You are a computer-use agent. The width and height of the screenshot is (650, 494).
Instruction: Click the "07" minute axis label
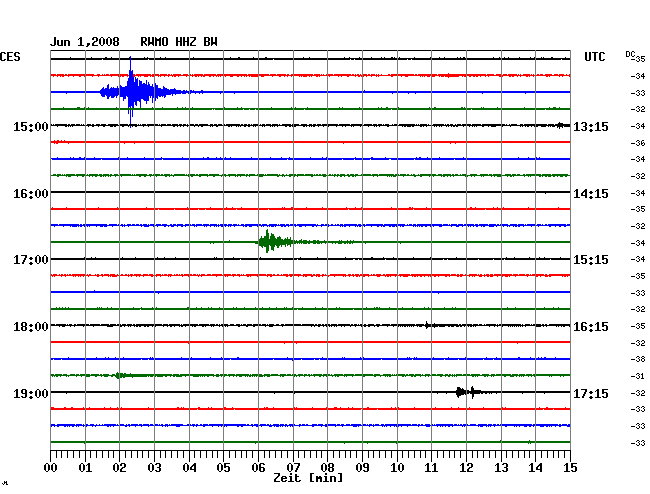(x=293, y=468)
